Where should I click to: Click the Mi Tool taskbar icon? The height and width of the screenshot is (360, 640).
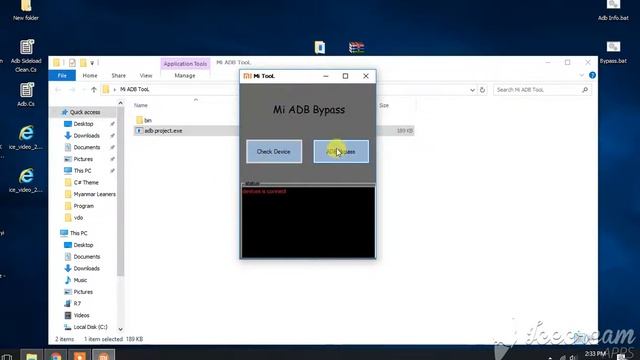(104, 355)
